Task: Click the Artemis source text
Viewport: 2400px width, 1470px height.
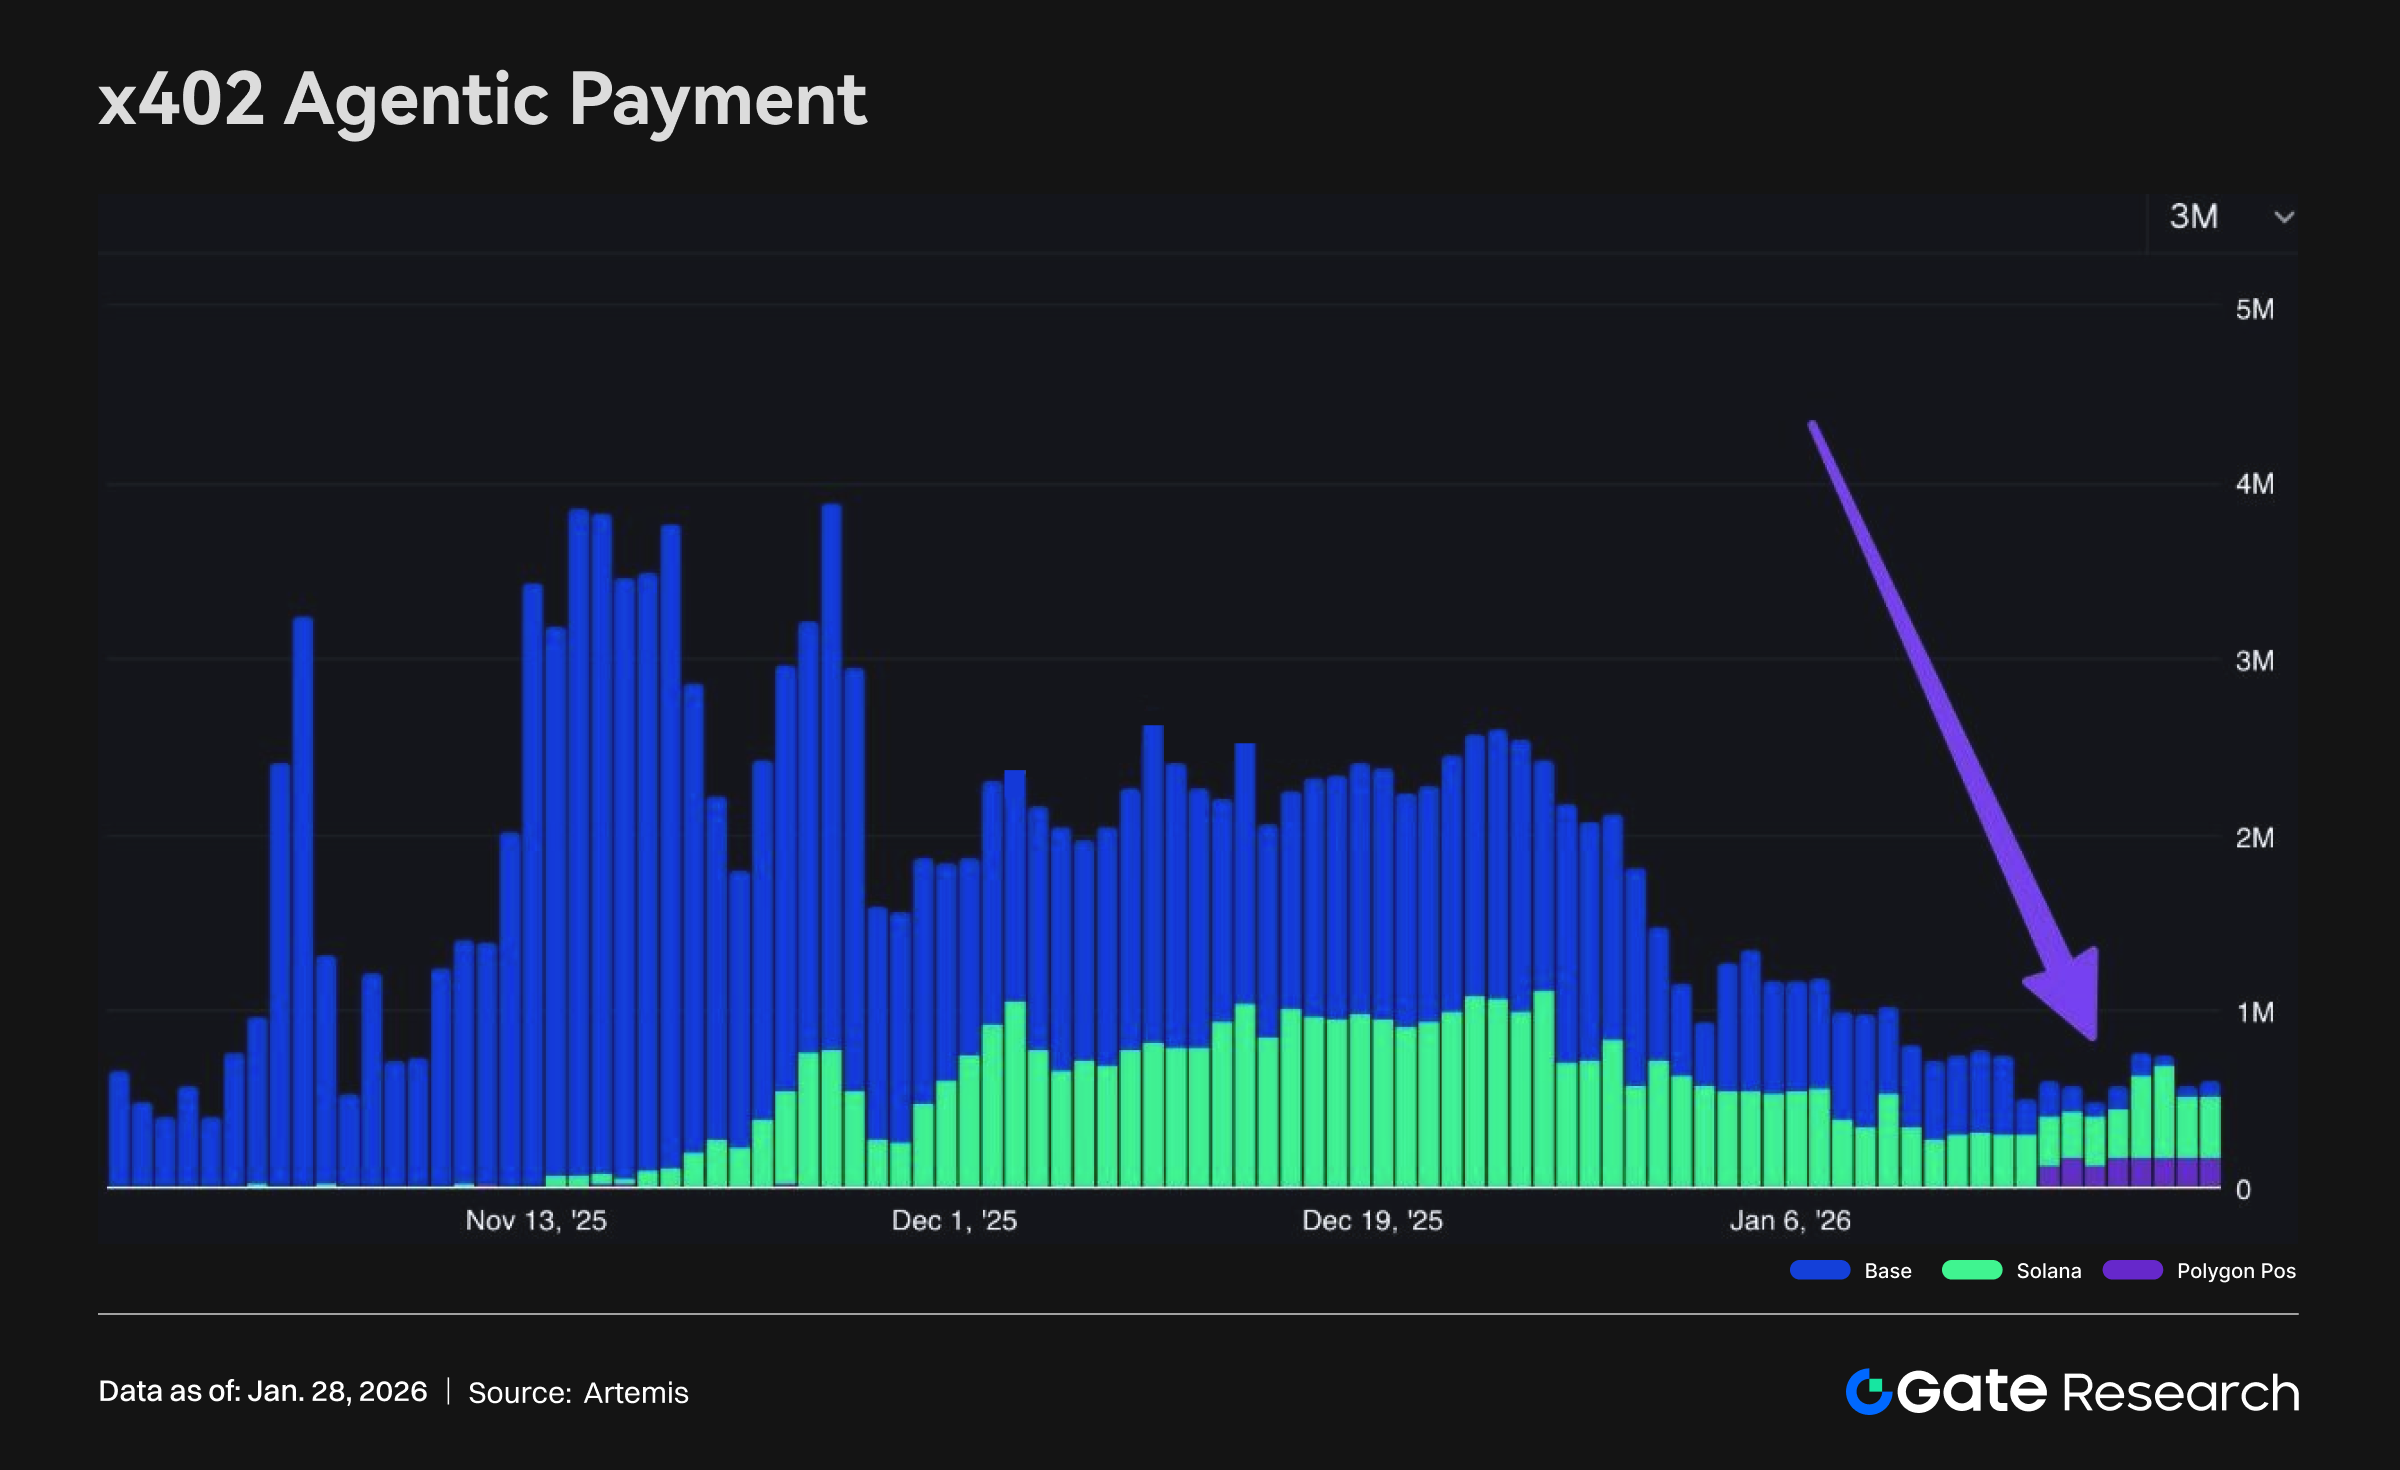Action: click(636, 1393)
